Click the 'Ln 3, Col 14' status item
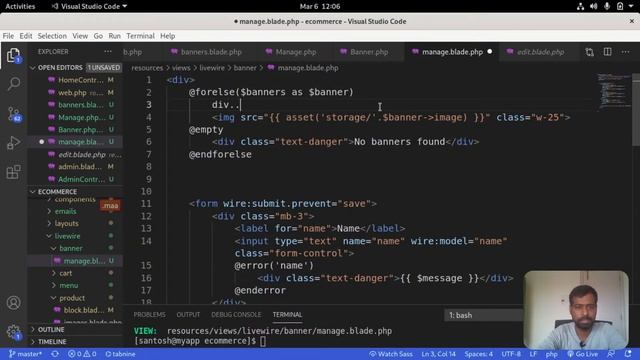The image size is (640, 360). click(x=438, y=354)
